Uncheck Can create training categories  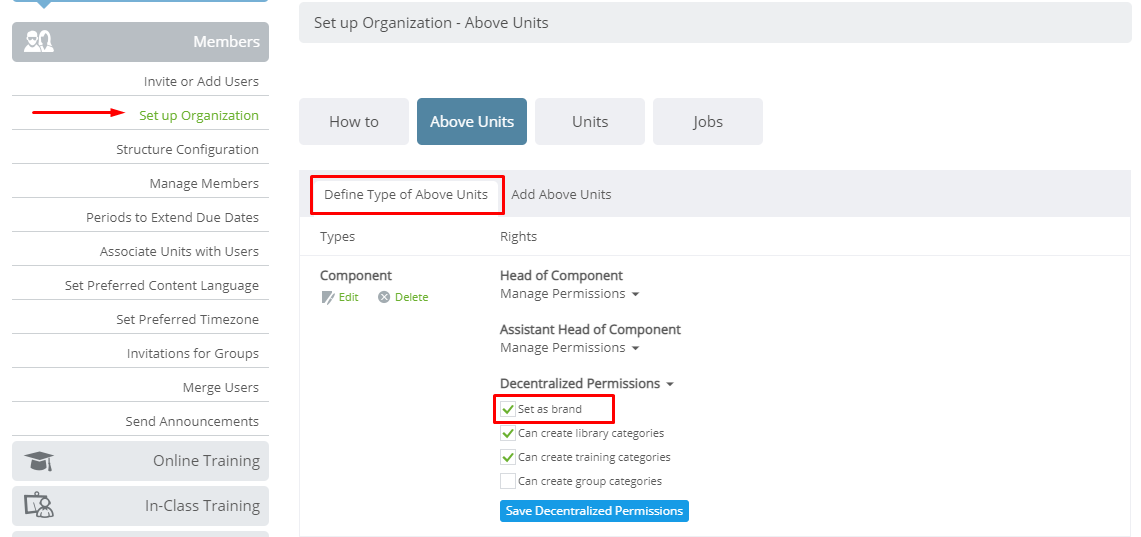(x=507, y=457)
